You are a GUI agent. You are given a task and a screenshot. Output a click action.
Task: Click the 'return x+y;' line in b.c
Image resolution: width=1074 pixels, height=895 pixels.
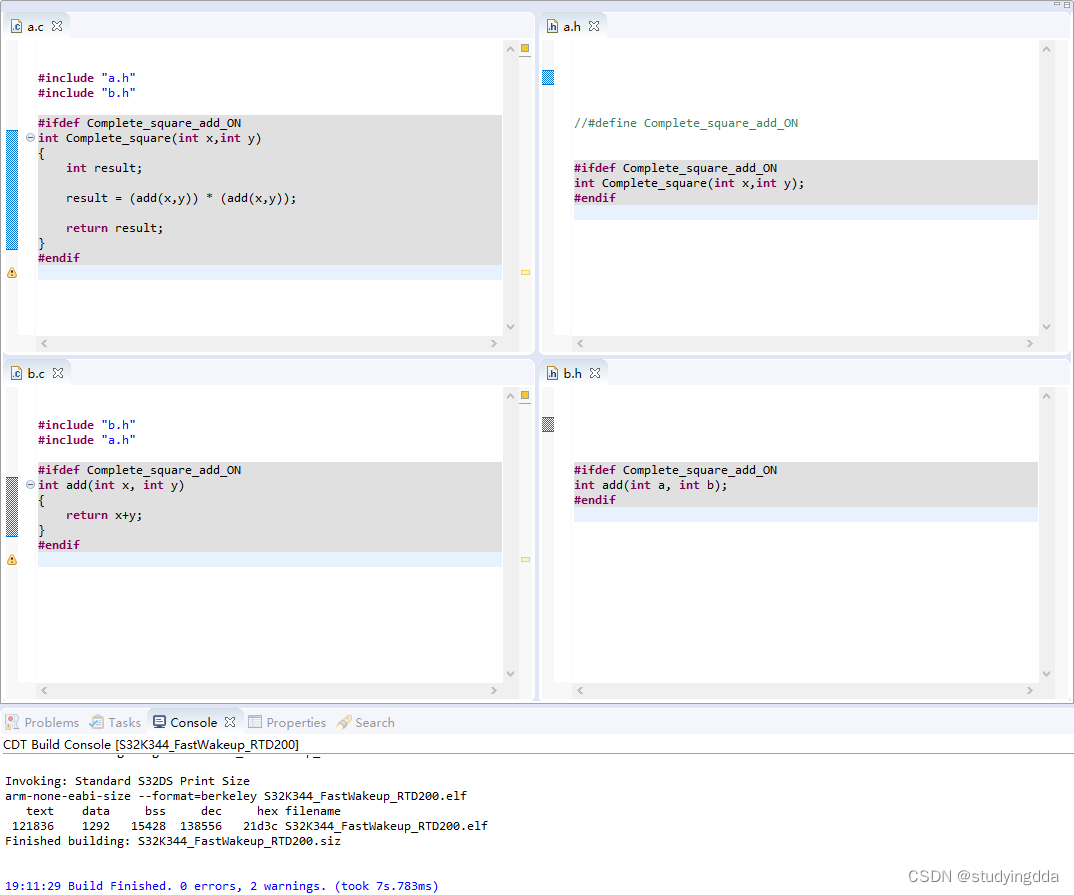104,515
